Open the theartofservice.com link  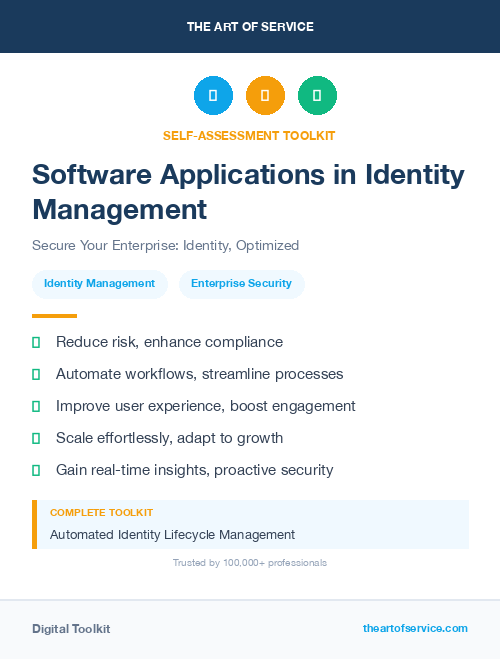[415, 628]
